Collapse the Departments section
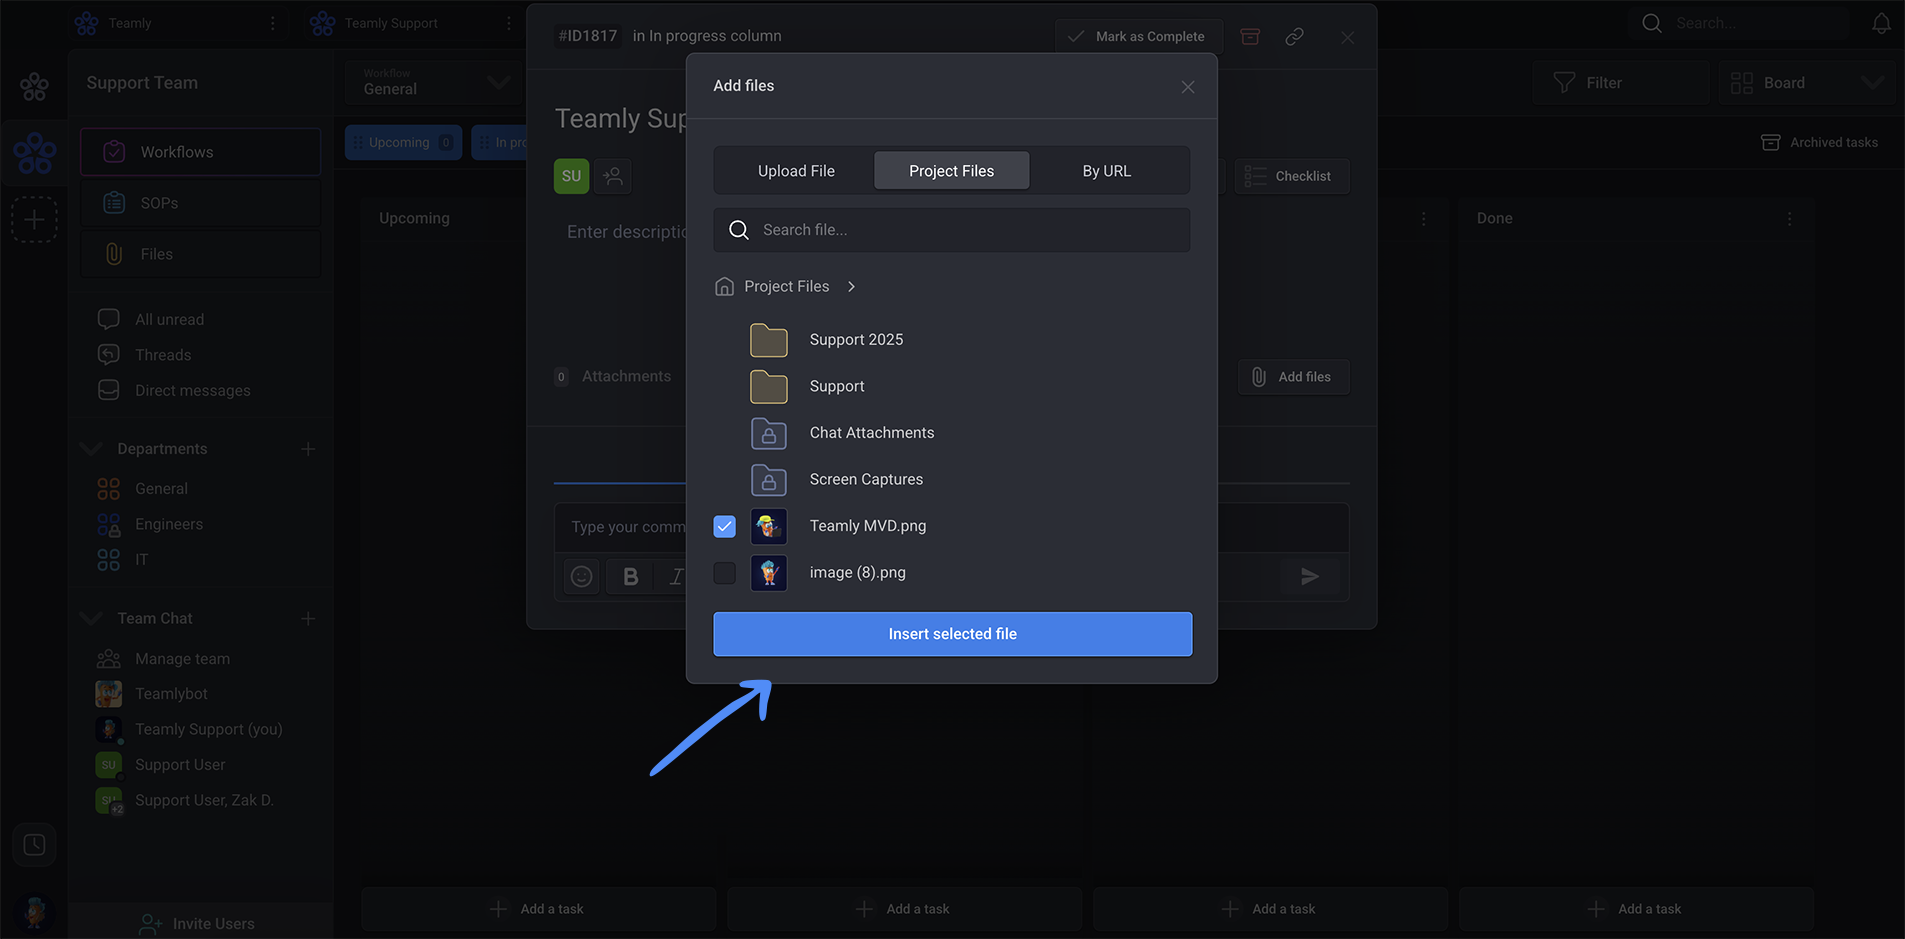The image size is (1905, 939). (x=91, y=449)
